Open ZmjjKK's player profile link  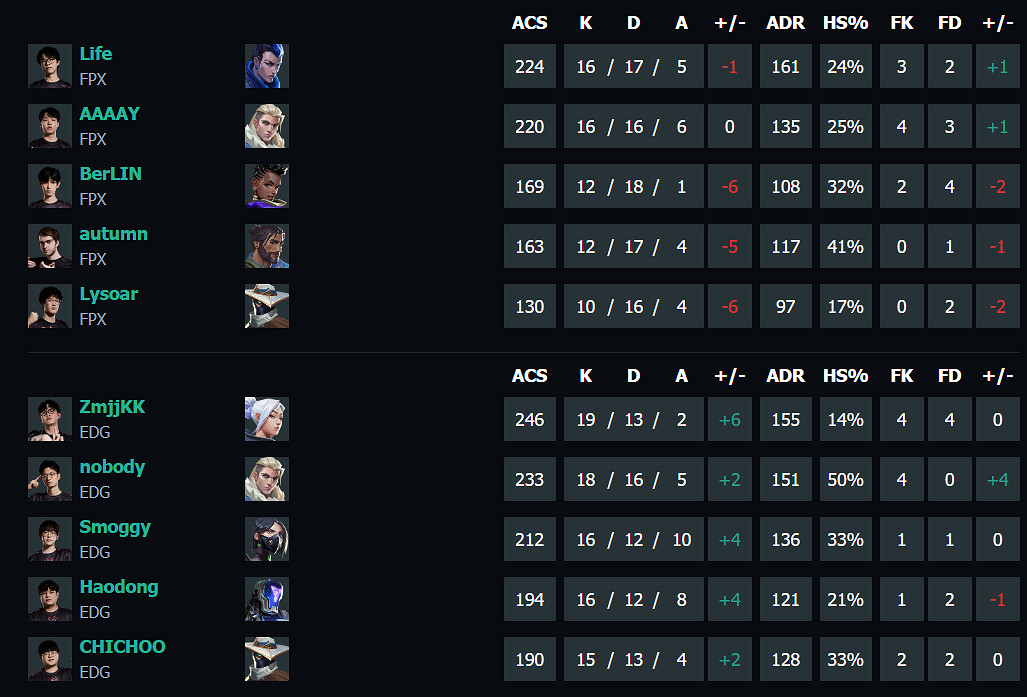click(x=112, y=407)
